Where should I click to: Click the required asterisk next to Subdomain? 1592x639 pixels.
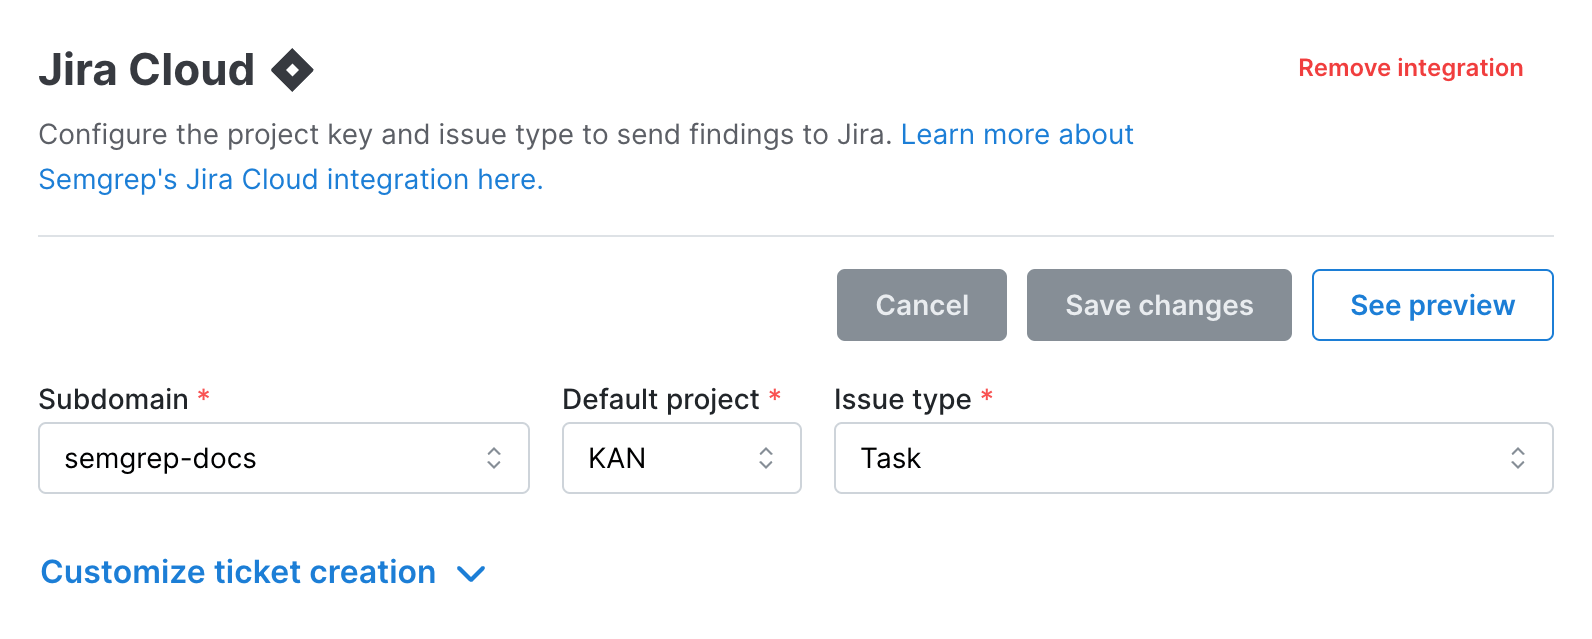(x=202, y=398)
